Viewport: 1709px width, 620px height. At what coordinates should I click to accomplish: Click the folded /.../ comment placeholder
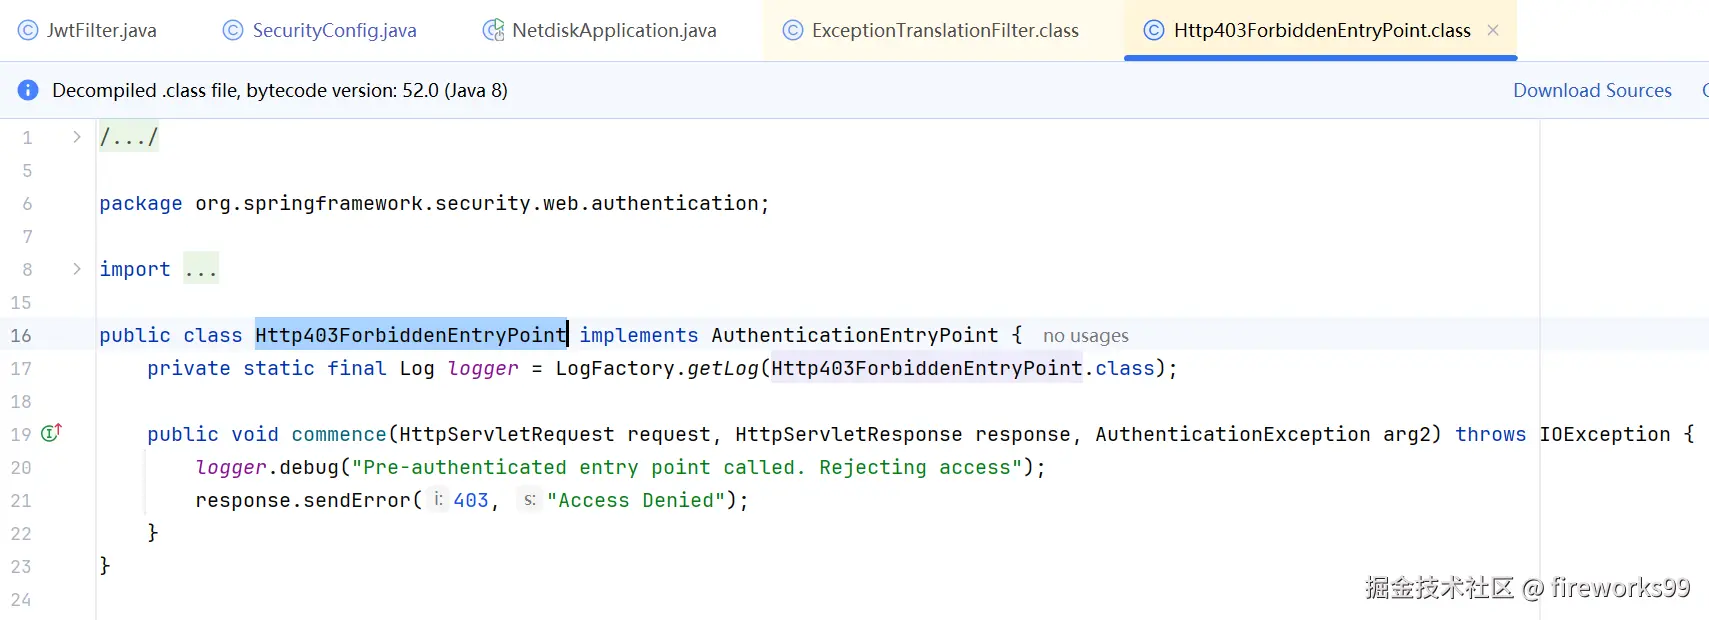[129, 137]
